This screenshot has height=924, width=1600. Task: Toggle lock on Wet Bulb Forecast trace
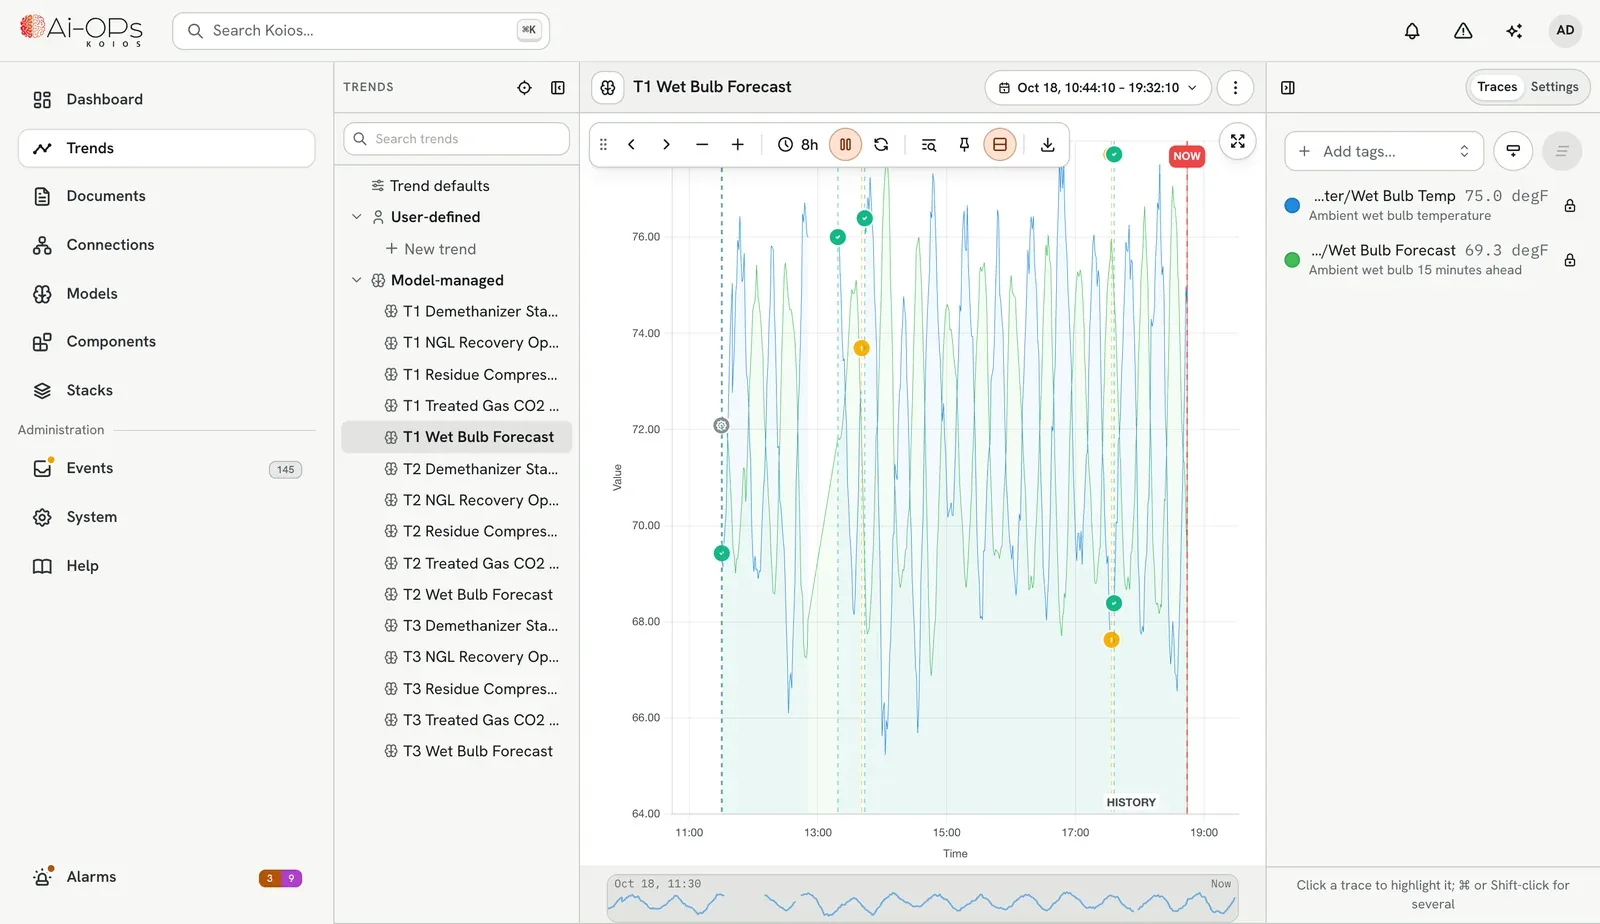1570,260
